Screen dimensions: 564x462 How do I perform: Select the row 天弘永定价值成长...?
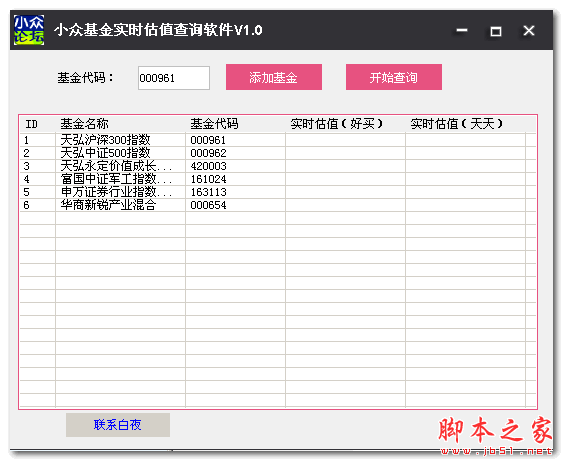coord(278,166)
